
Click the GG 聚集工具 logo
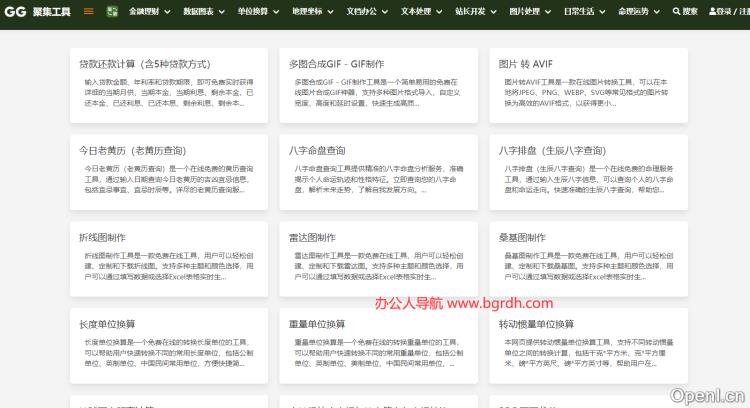click(37, 11)
